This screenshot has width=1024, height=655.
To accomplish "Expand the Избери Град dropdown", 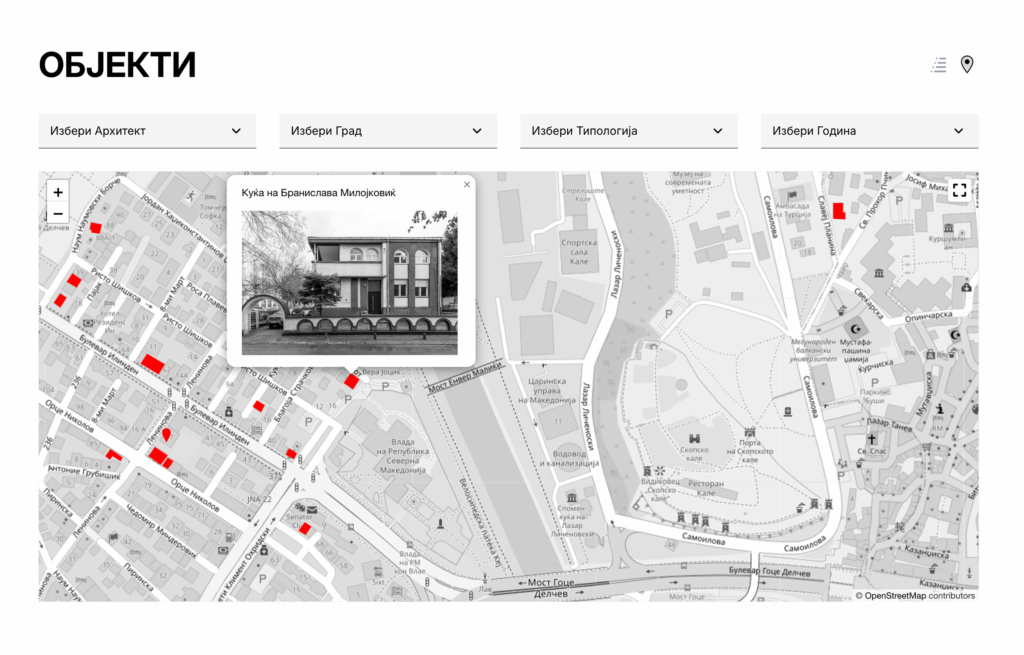I will (x=388, y=131).
